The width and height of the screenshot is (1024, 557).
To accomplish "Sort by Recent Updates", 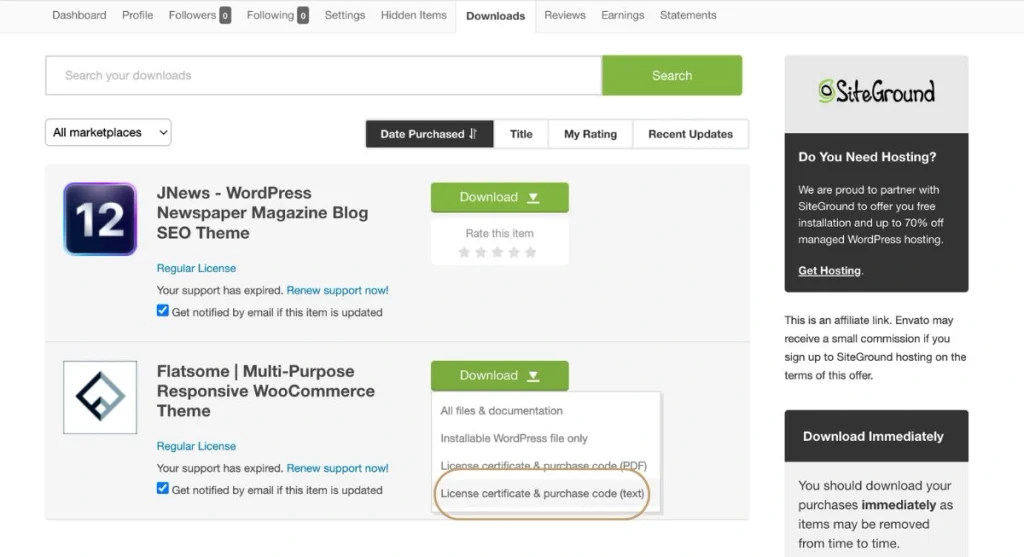I will (x=690, y=134).
